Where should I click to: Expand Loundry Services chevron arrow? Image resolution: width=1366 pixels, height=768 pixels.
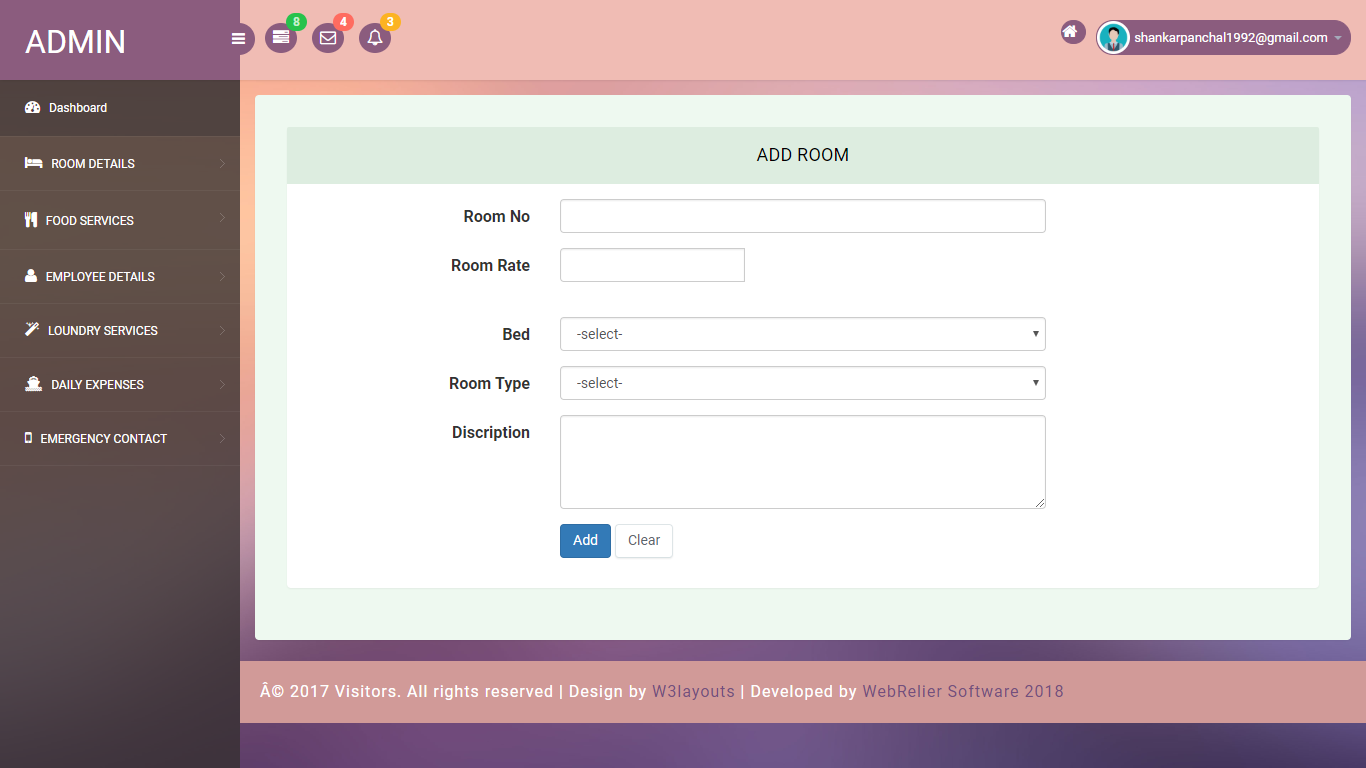[x=222, y=330]
